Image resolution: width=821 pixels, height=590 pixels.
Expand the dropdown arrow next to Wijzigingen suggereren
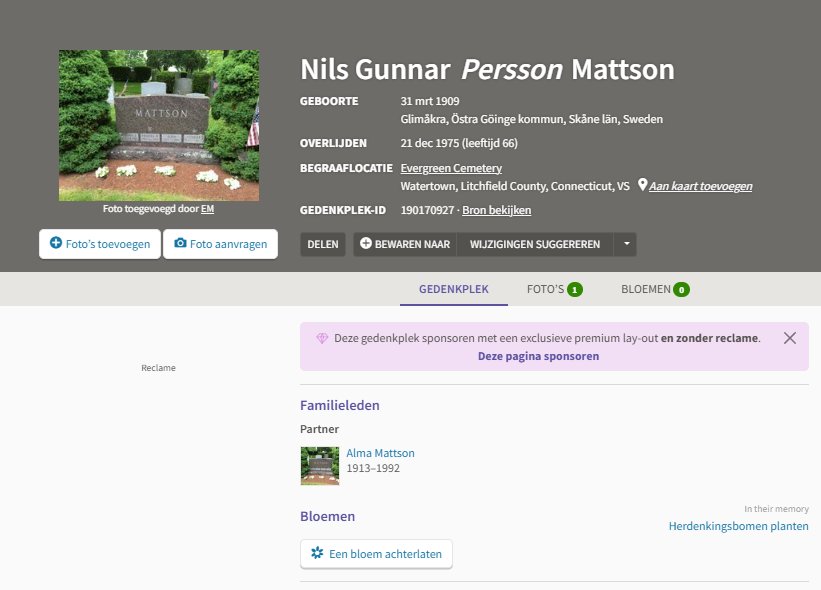624,244
